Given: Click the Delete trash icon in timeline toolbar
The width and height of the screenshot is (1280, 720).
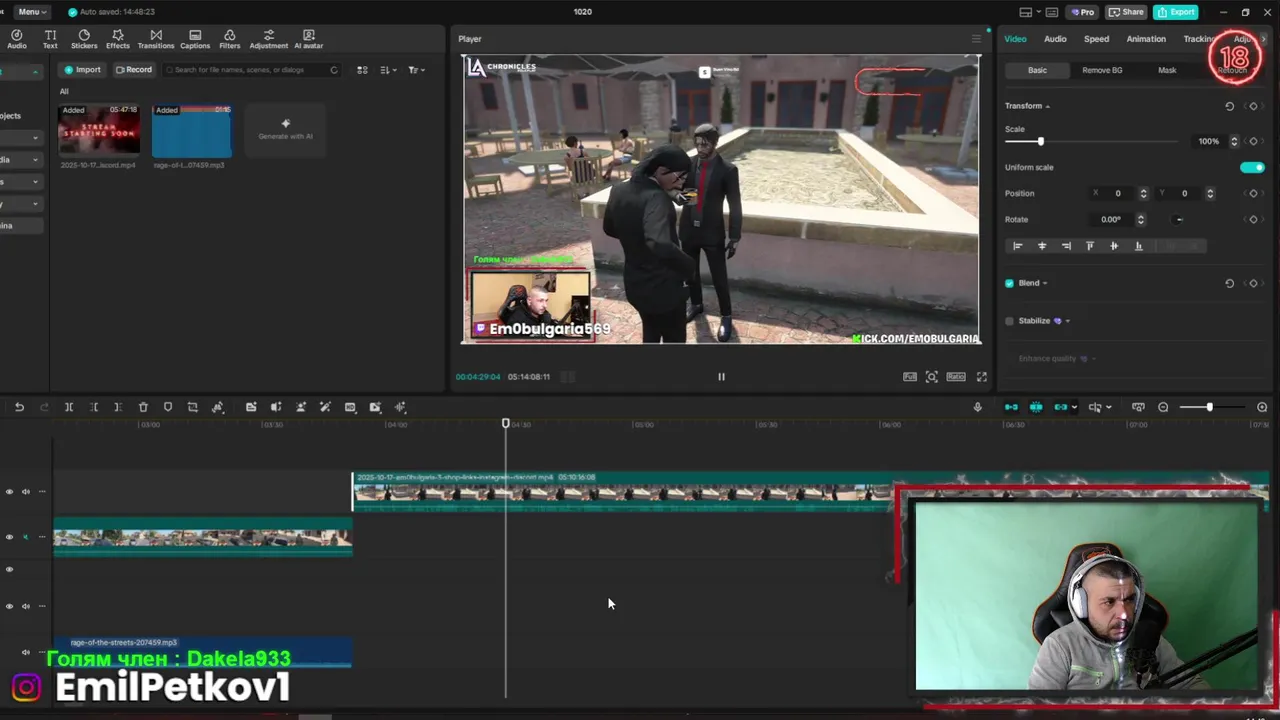Looking at the screenshot, I should coord(143,407).
